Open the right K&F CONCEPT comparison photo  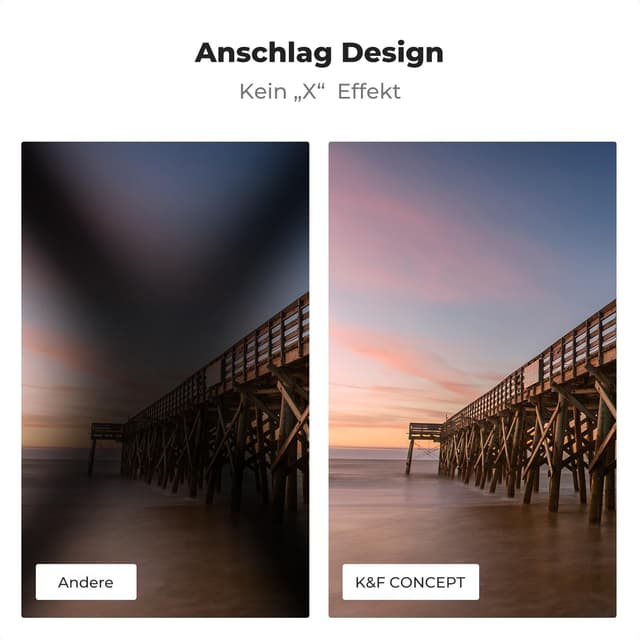coord(473,380)
